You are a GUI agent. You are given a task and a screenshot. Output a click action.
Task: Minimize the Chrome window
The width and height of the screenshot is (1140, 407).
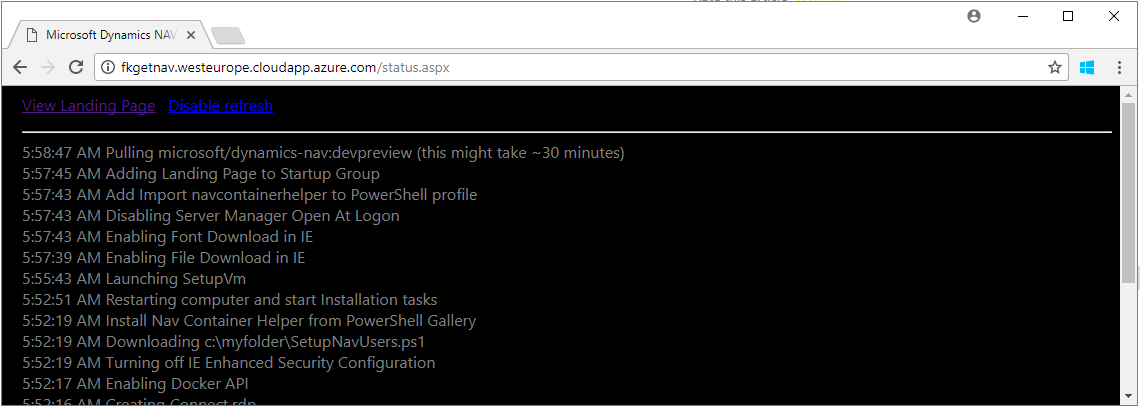tap(1022, 16)
